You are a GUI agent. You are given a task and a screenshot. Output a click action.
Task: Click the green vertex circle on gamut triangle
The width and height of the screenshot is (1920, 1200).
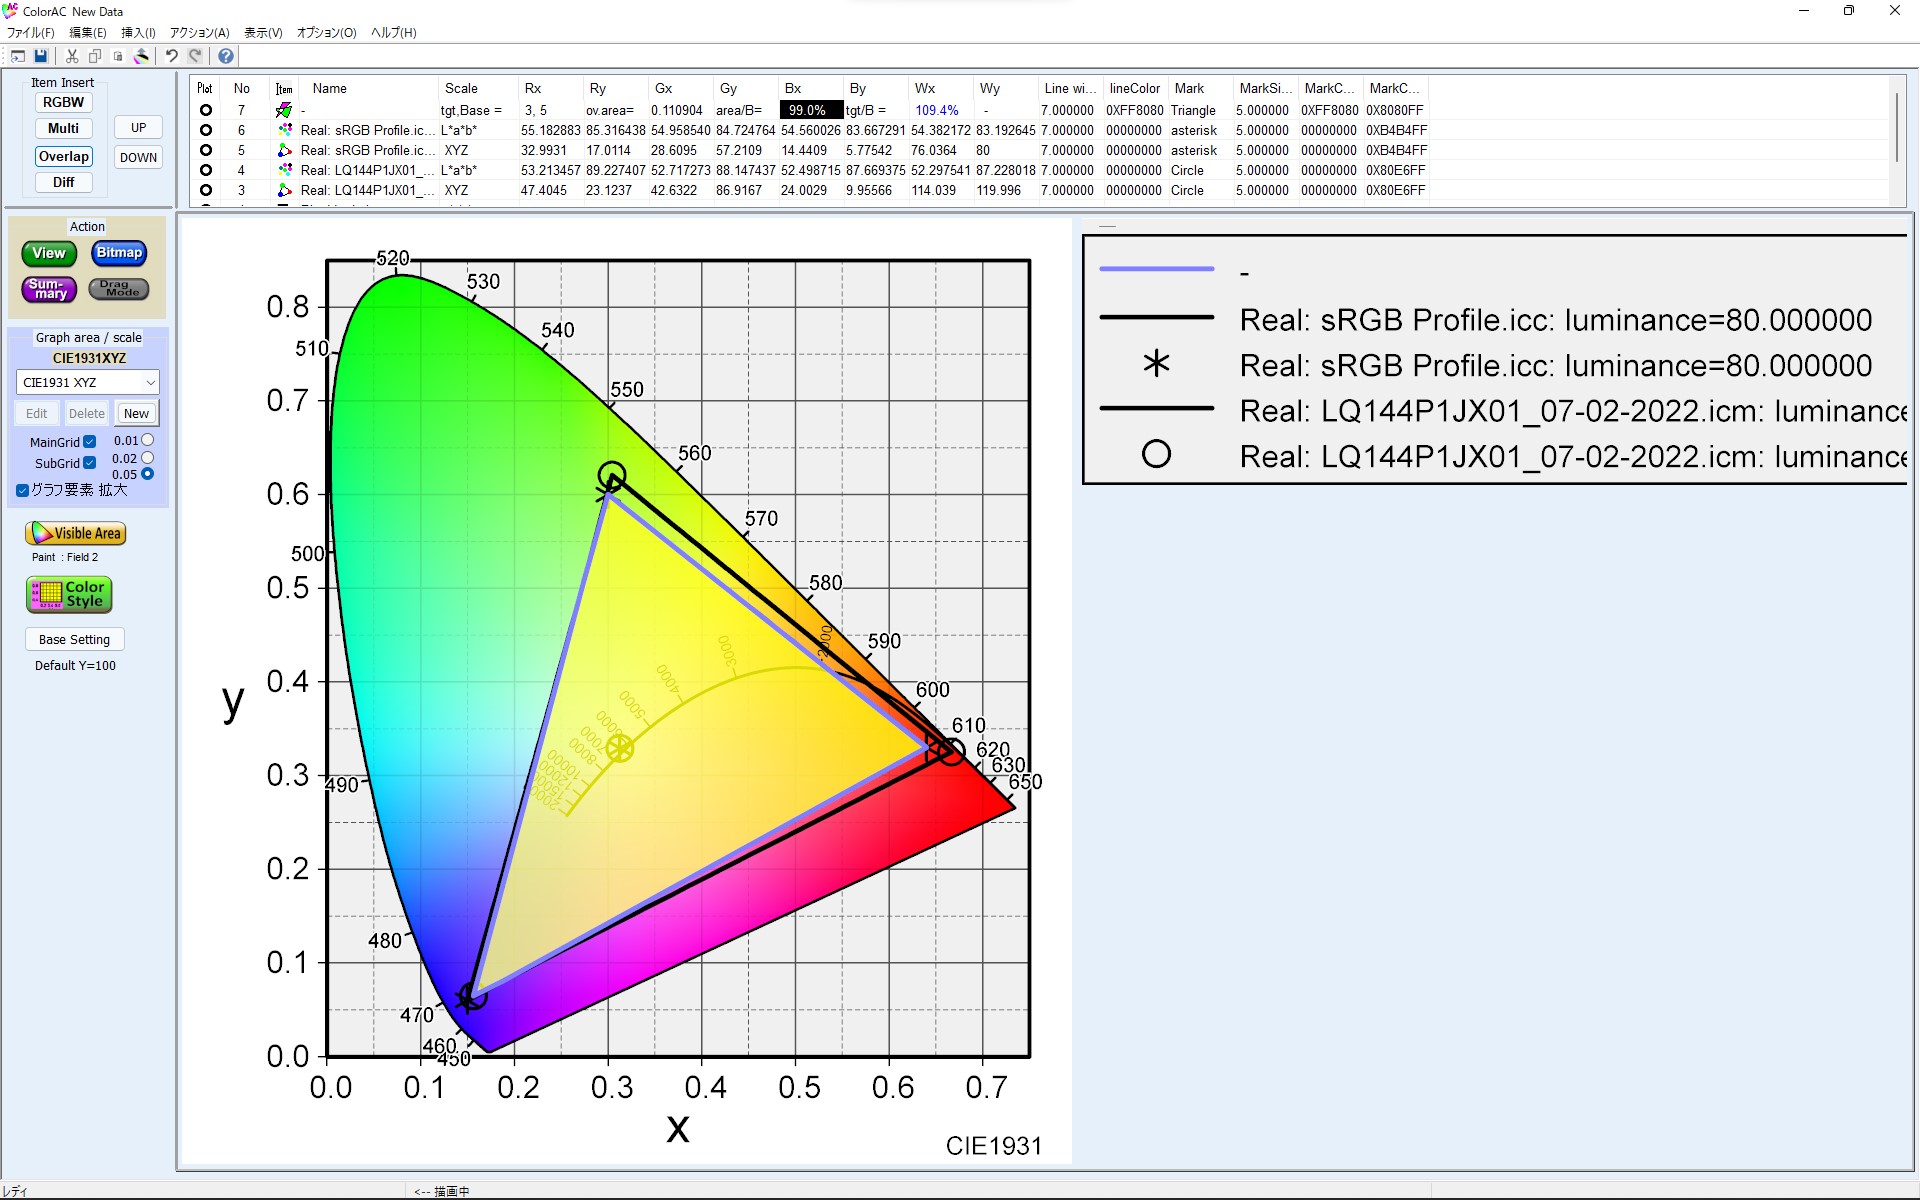tap(612, 475)
